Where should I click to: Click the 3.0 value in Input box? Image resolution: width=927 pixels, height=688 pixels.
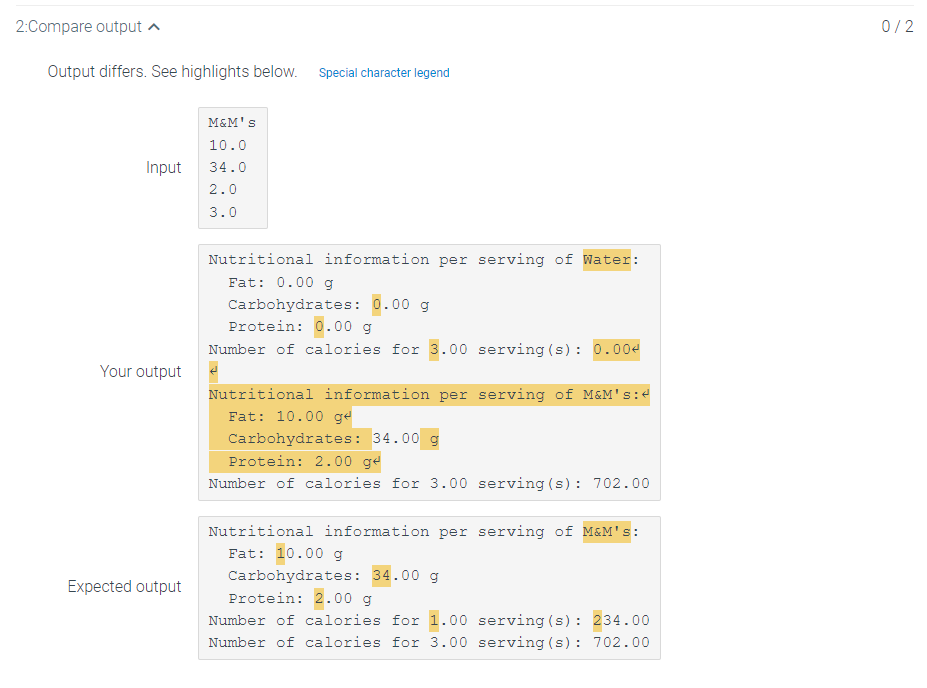[223, 212]
